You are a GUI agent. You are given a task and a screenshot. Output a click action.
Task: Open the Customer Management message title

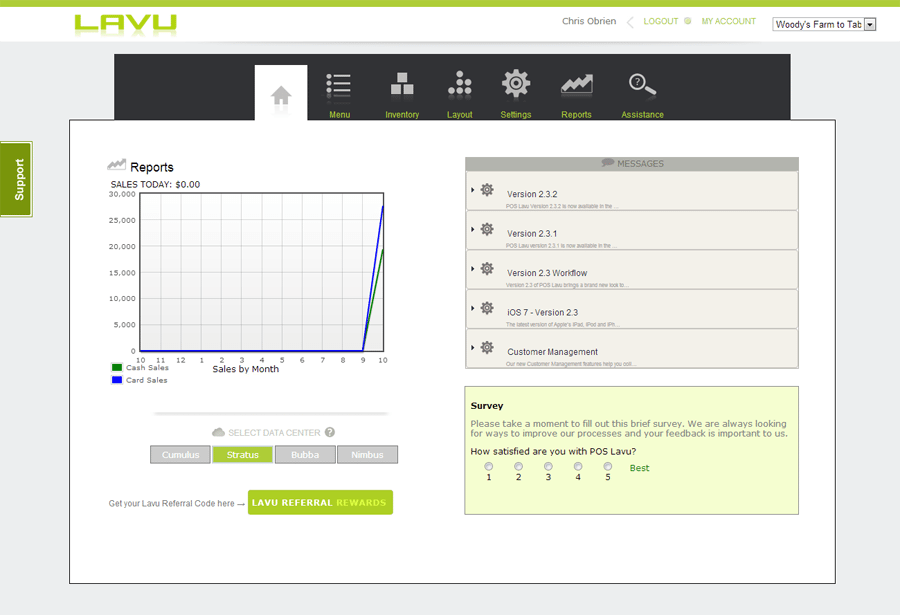[x=552, y=352]
